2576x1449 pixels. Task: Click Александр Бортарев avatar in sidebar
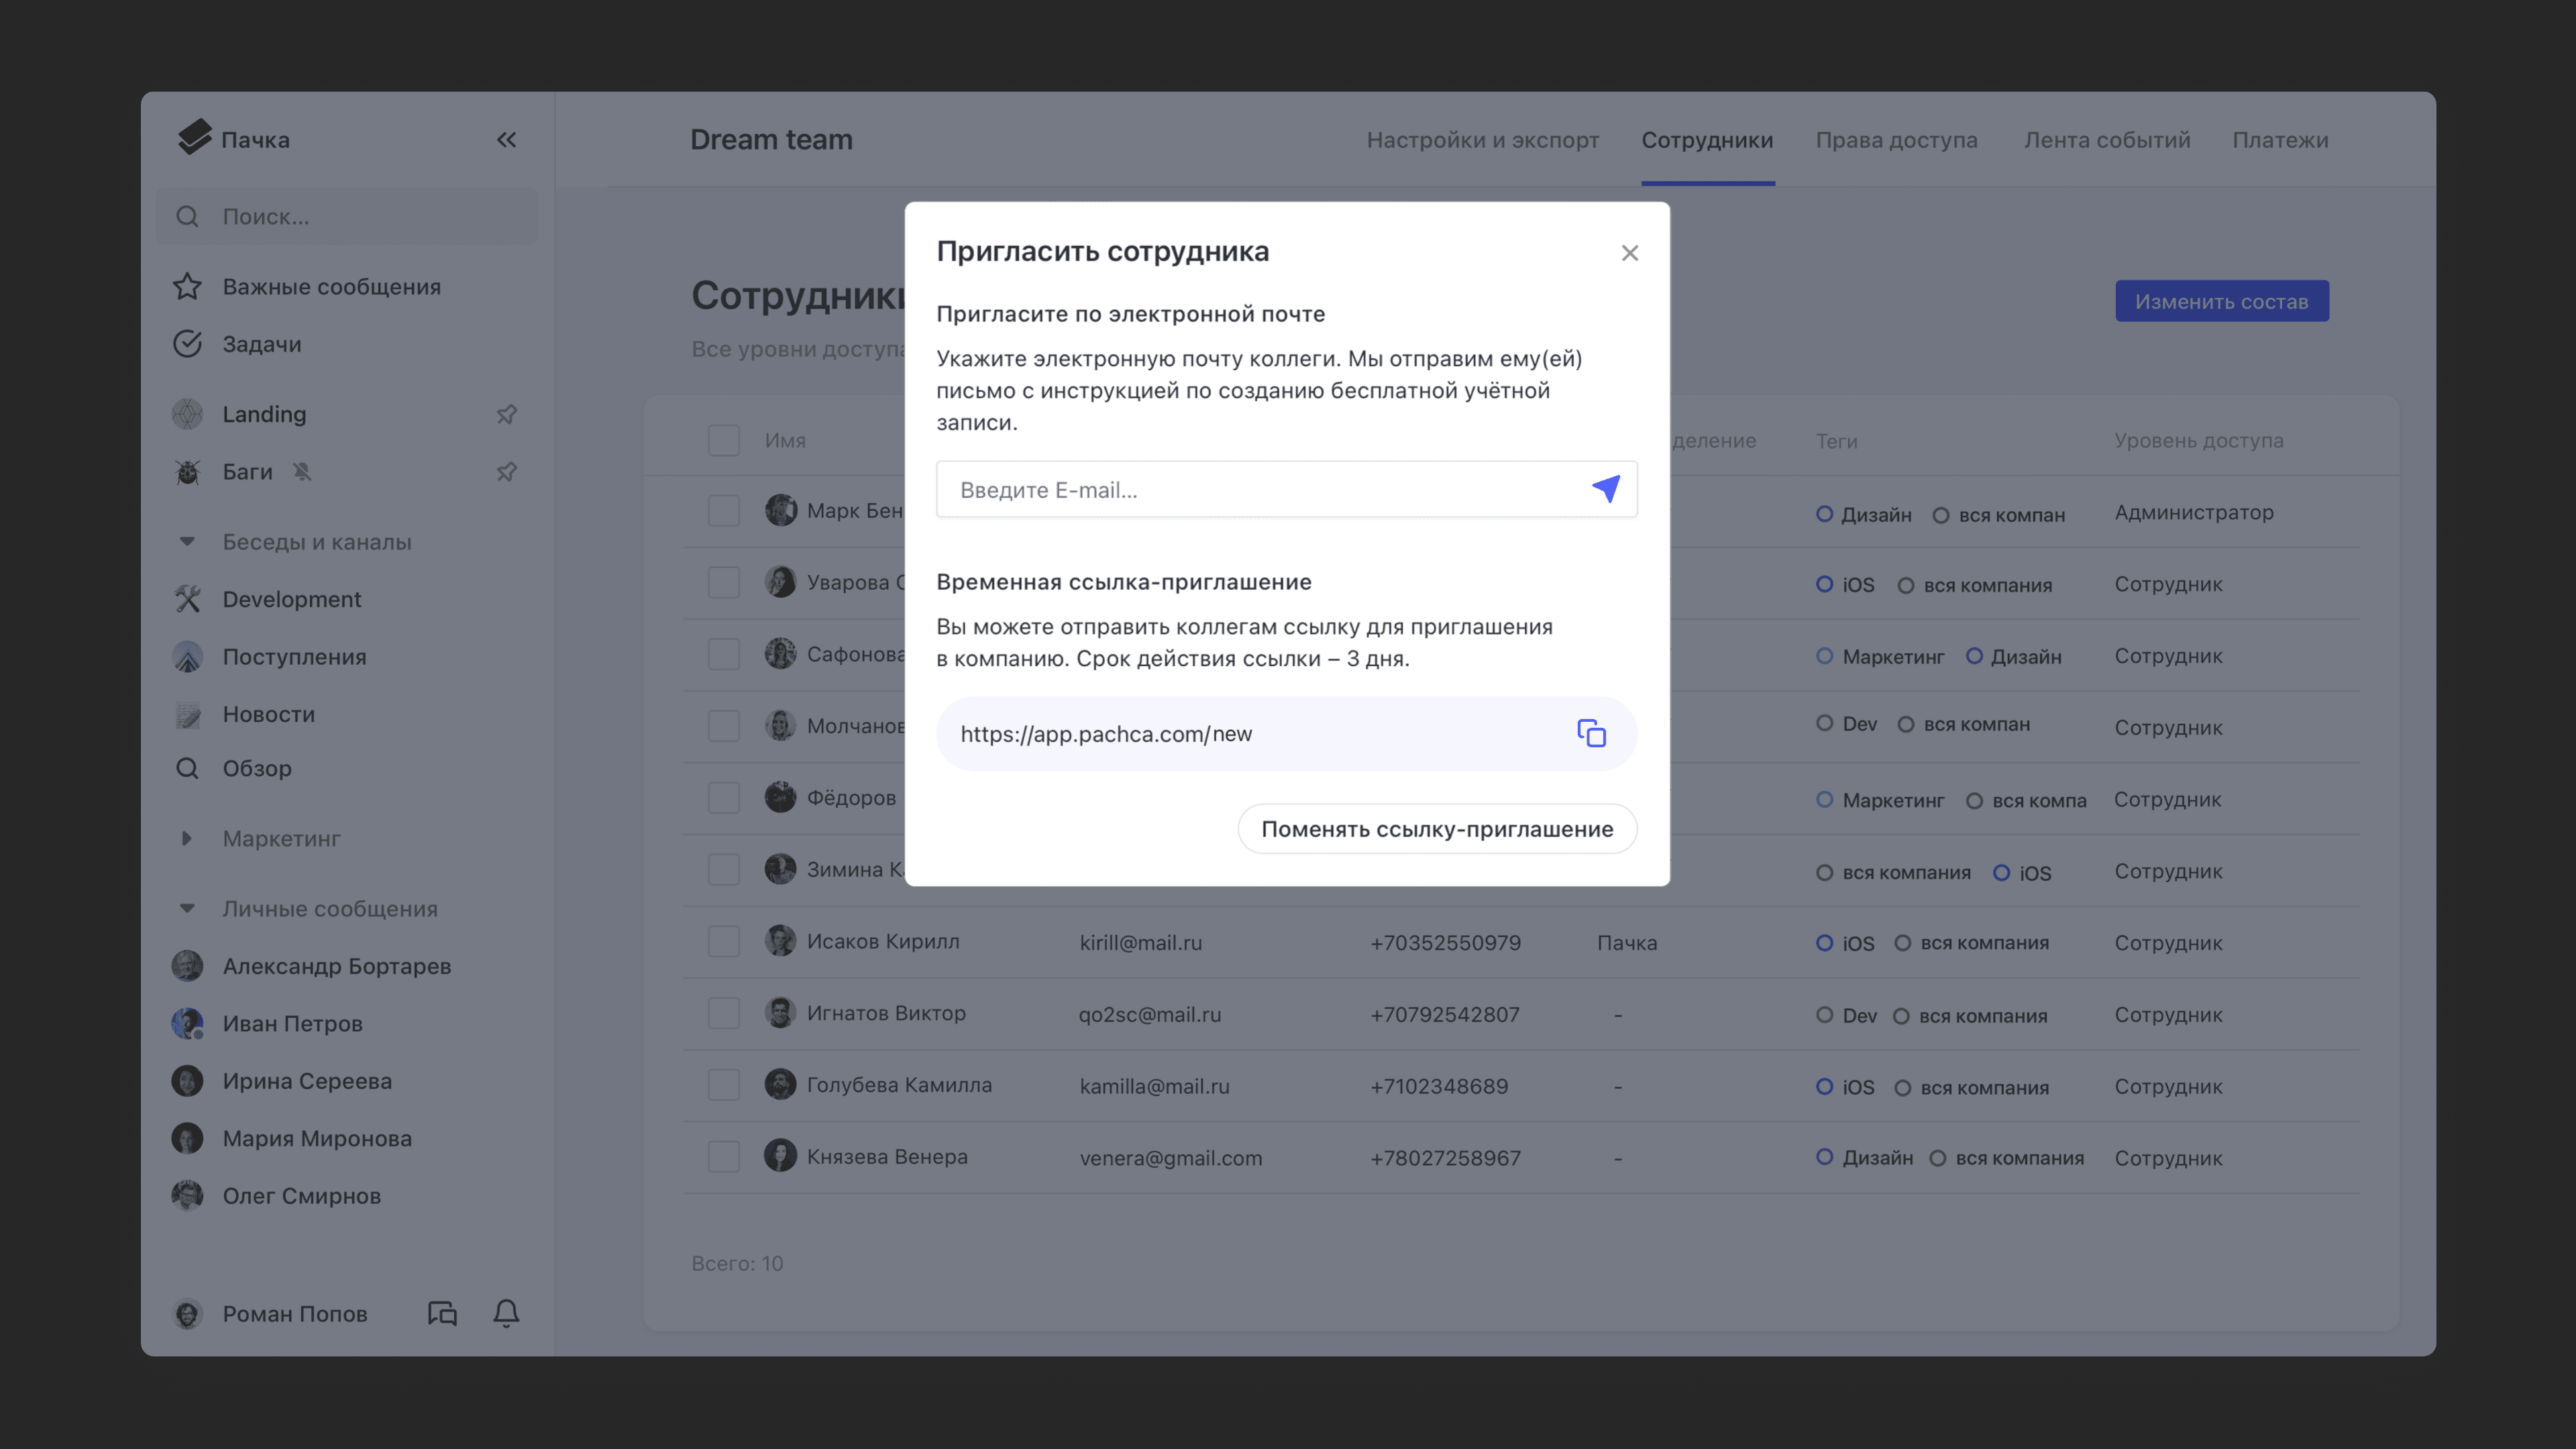187,966
